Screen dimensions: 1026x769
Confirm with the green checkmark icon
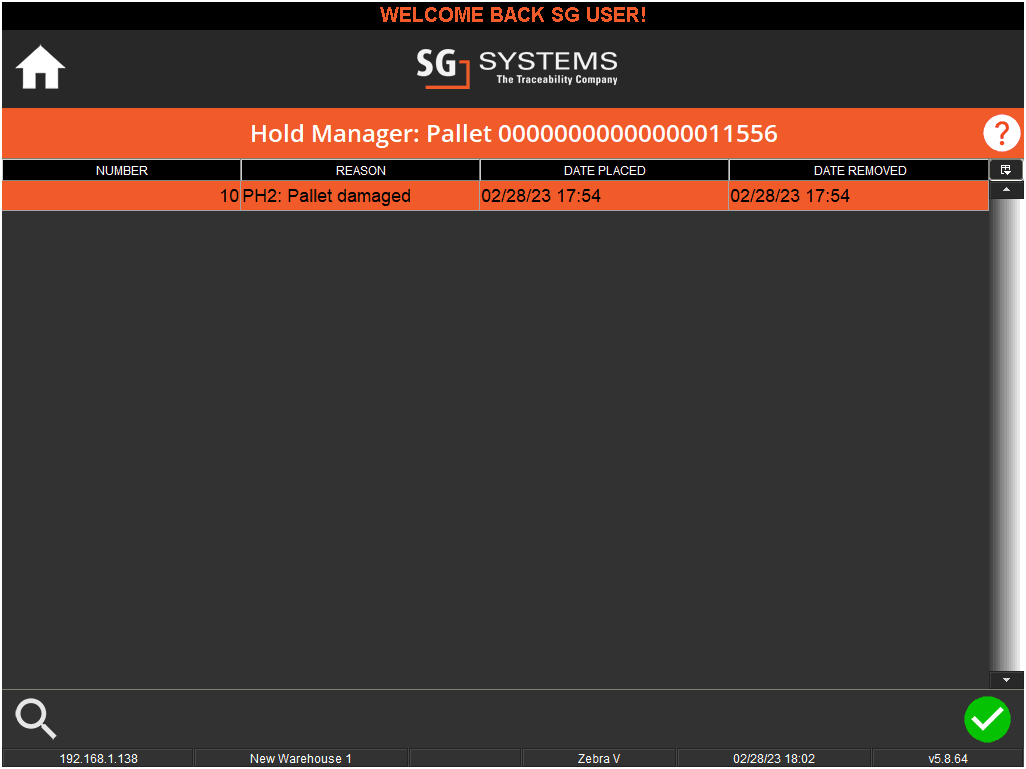(987, 719)
